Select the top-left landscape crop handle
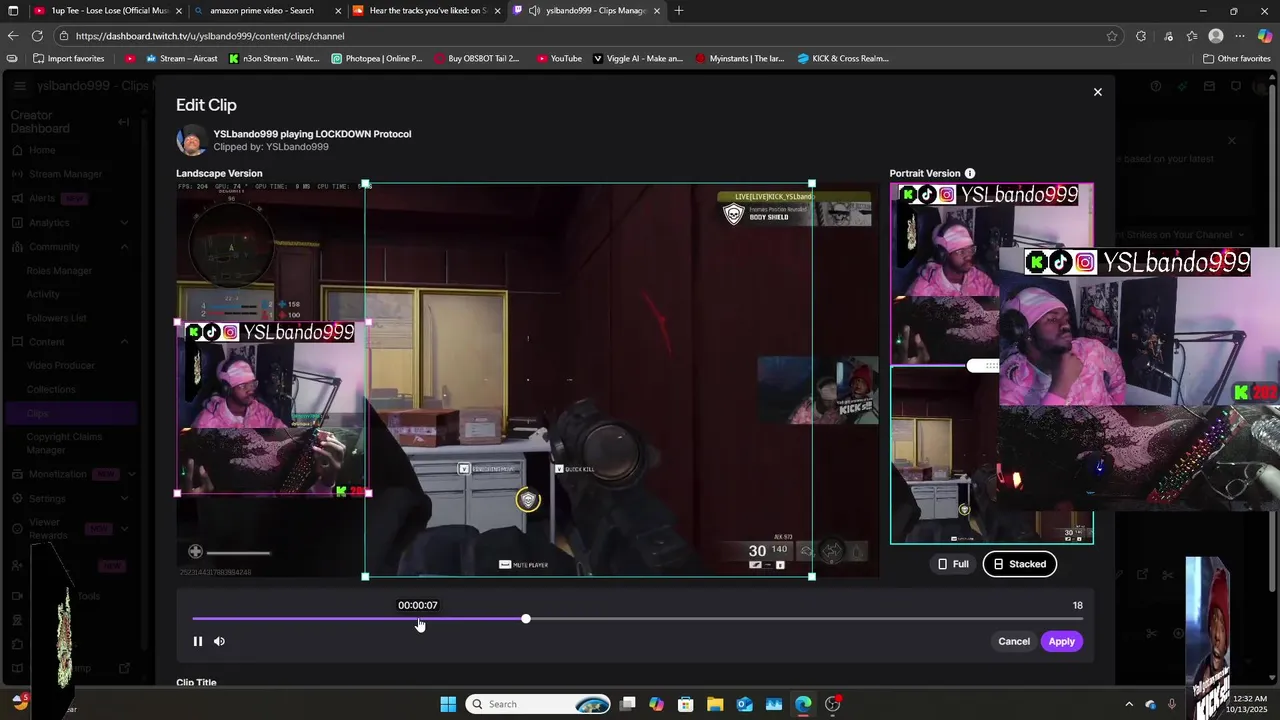1280x720 pixels. click(365, 184)
